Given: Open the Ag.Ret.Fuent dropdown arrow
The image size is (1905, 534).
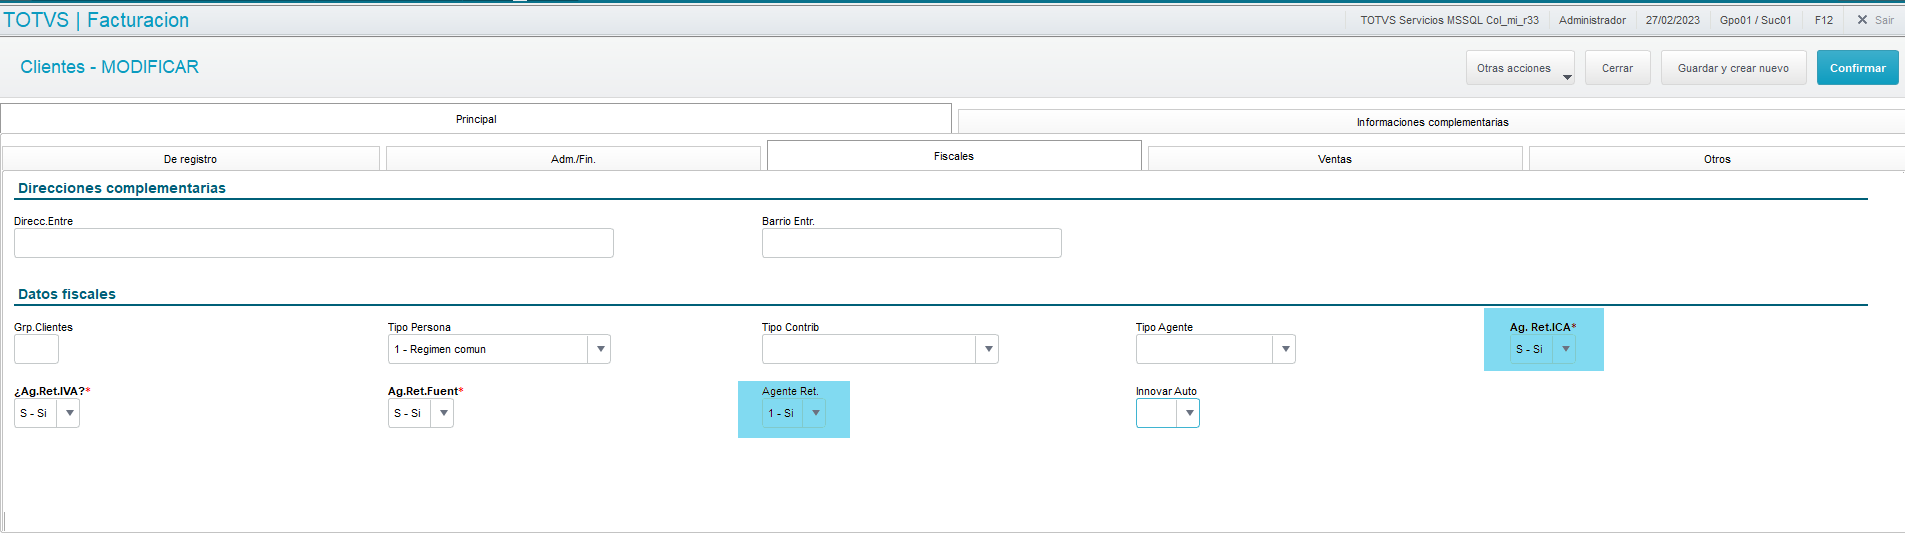Looking at the screenshot, I should tap(443, 413).
